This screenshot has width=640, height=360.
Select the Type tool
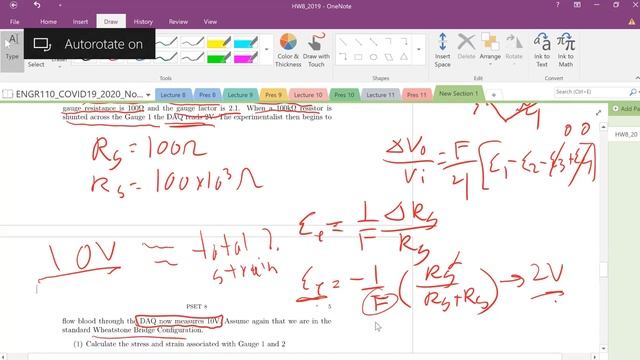coord(12,49)
